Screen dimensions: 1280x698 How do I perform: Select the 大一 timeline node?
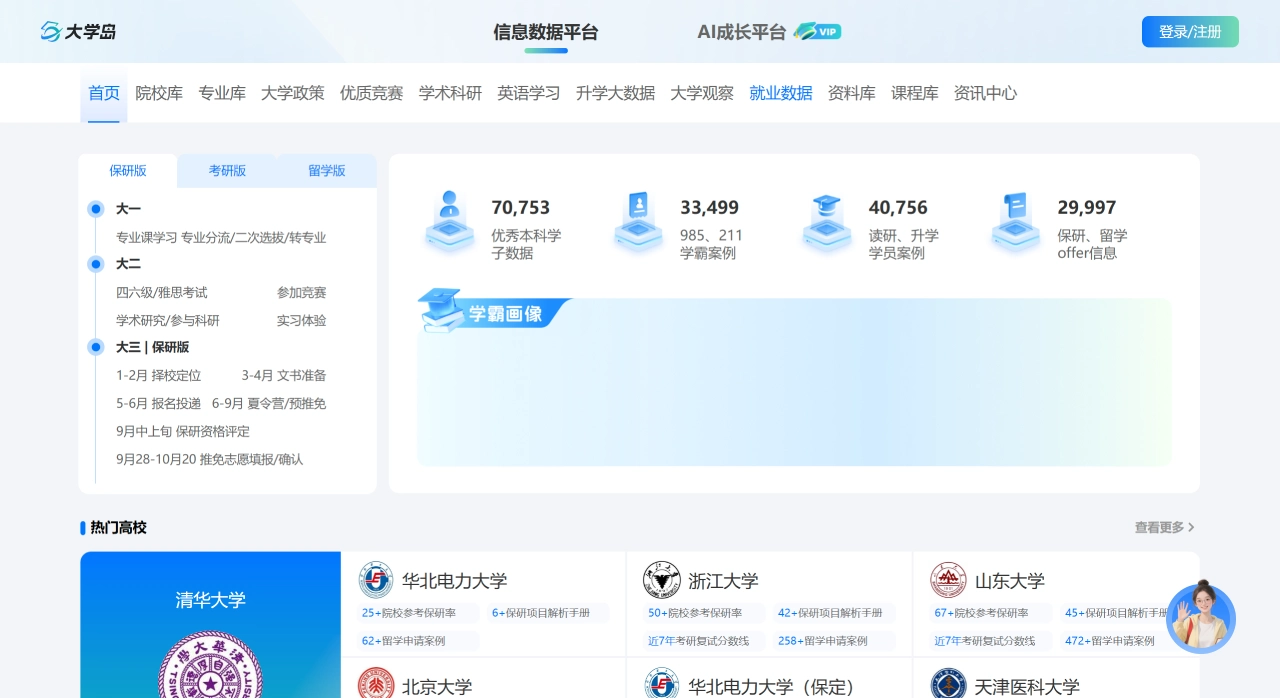96,209
